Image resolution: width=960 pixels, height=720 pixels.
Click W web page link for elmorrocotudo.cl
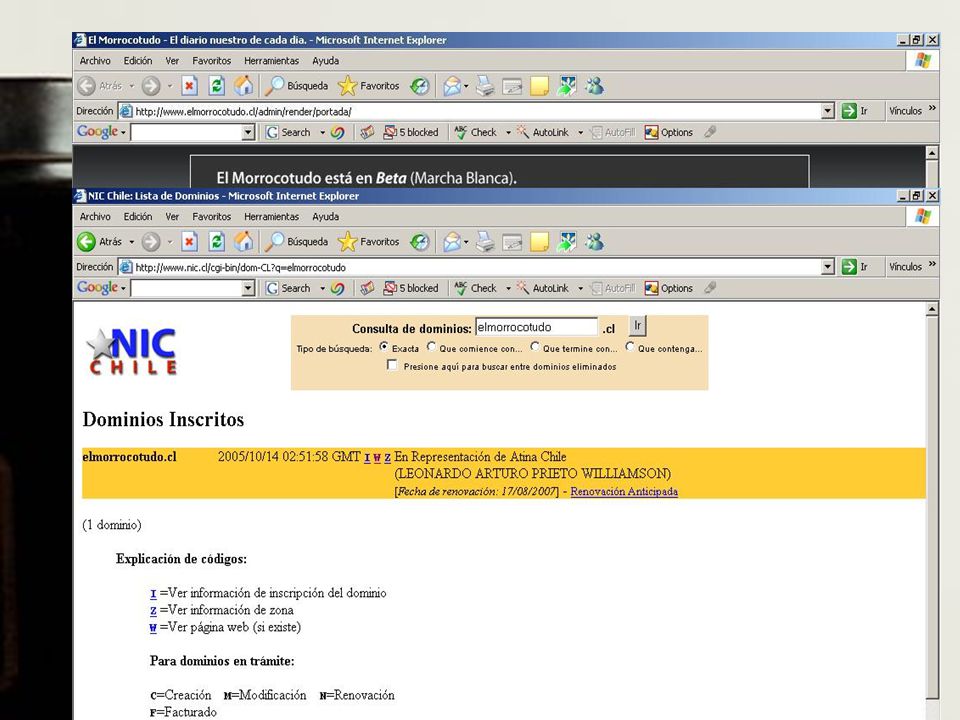click(x=377, y=457)
